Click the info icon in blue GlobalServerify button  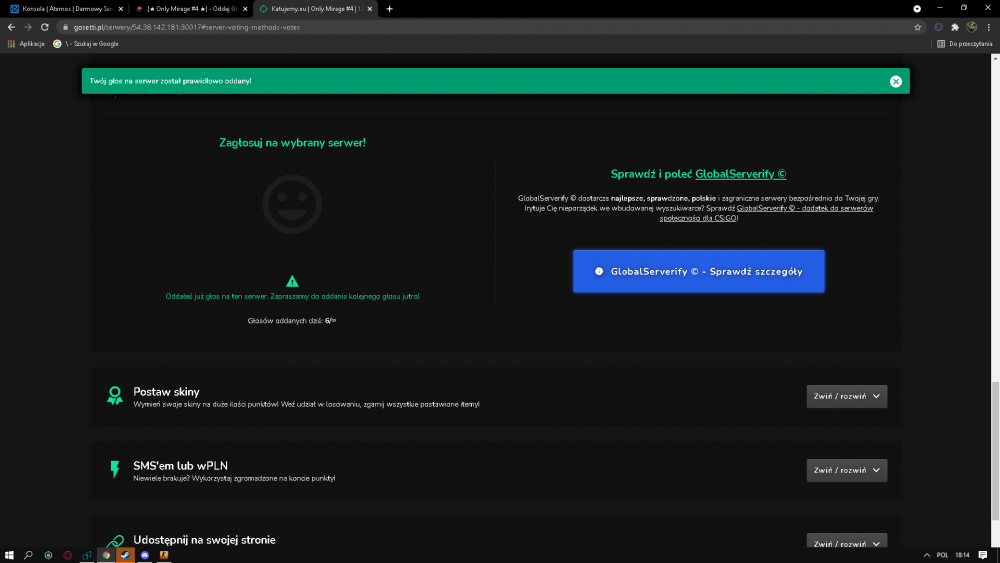(599, 271)
